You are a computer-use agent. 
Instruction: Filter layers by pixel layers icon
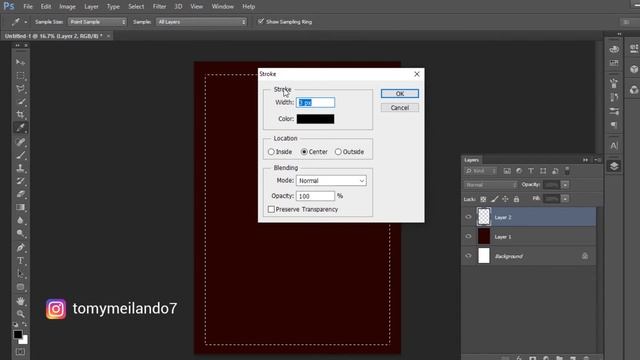click(507, 171)
